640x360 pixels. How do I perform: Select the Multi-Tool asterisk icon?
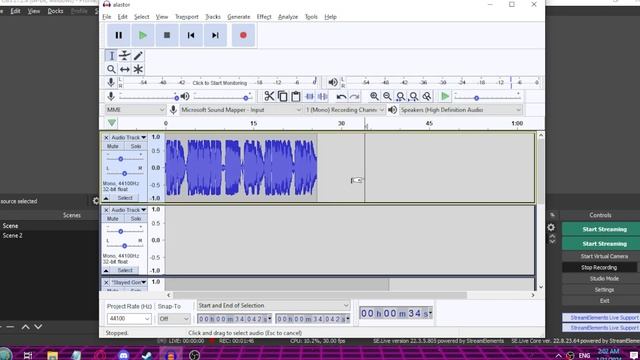coord(138,69)
